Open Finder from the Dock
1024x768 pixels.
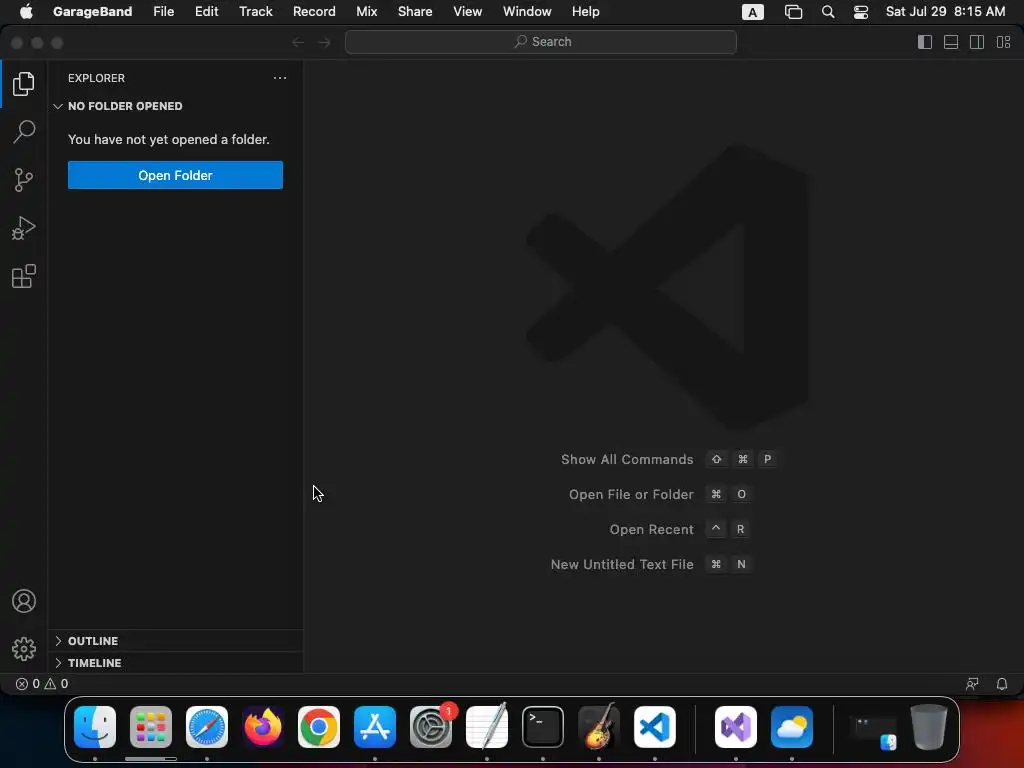point(95,727)
